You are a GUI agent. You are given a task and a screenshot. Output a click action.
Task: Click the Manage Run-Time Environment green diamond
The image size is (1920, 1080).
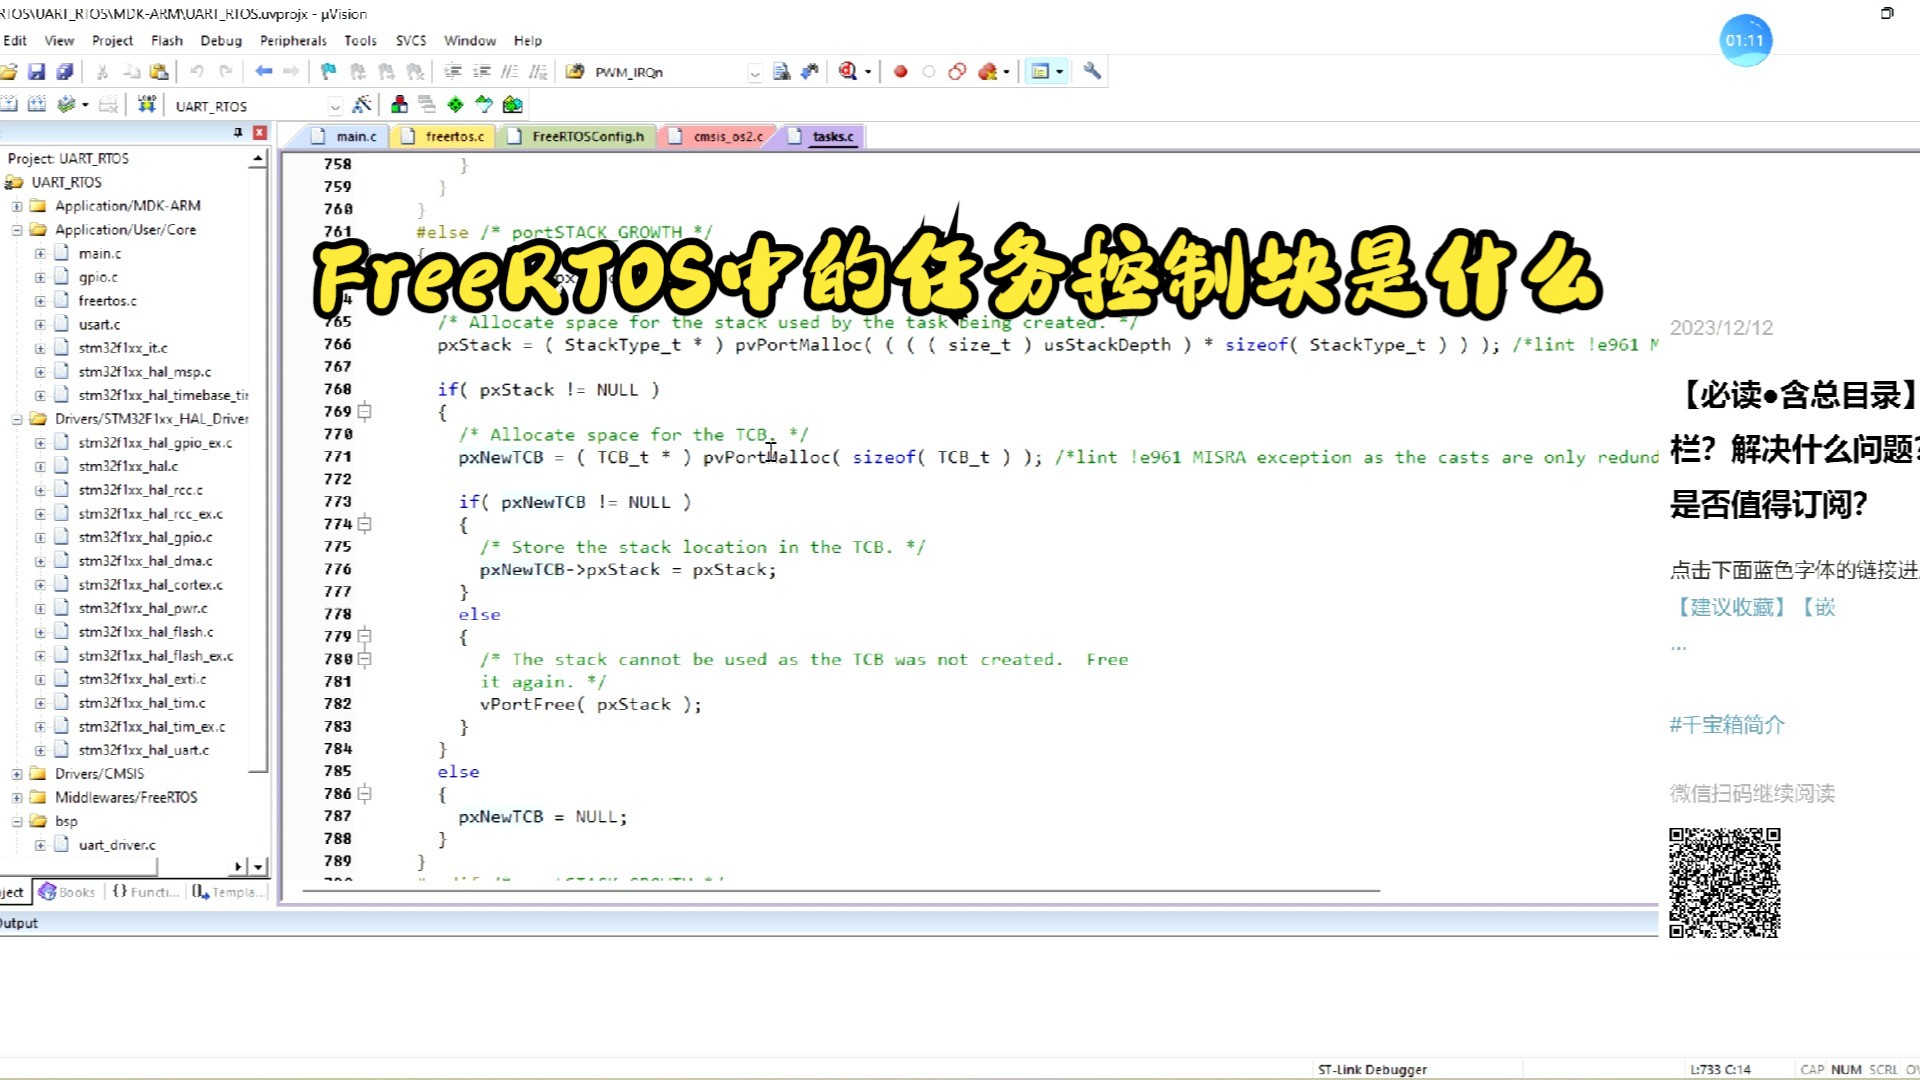[x=456, y=104]
